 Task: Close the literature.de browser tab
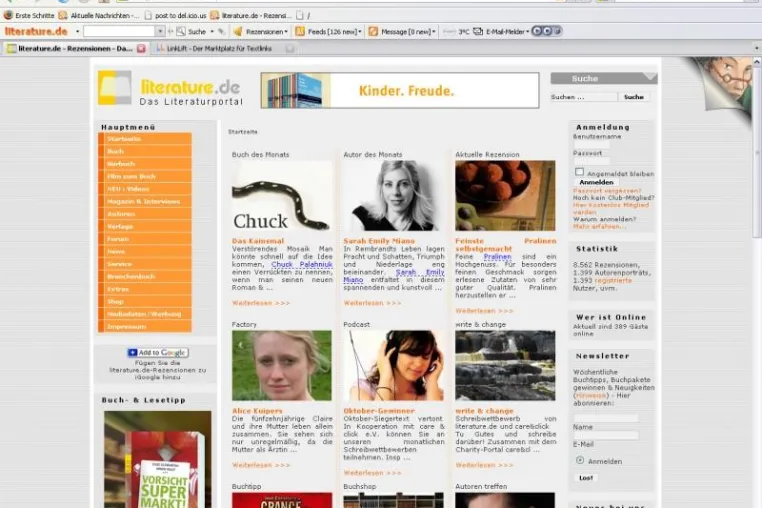pyautogui.click(x=141, y=49)
